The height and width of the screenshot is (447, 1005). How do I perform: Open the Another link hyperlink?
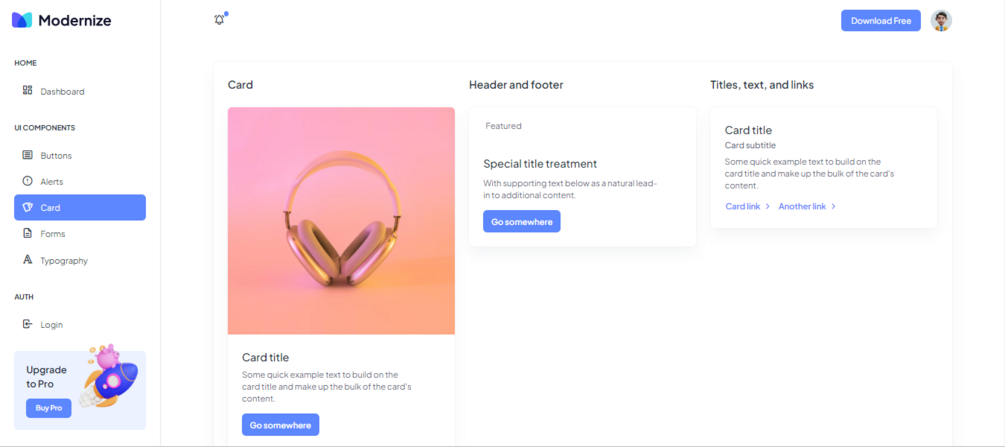coord(807,207)
